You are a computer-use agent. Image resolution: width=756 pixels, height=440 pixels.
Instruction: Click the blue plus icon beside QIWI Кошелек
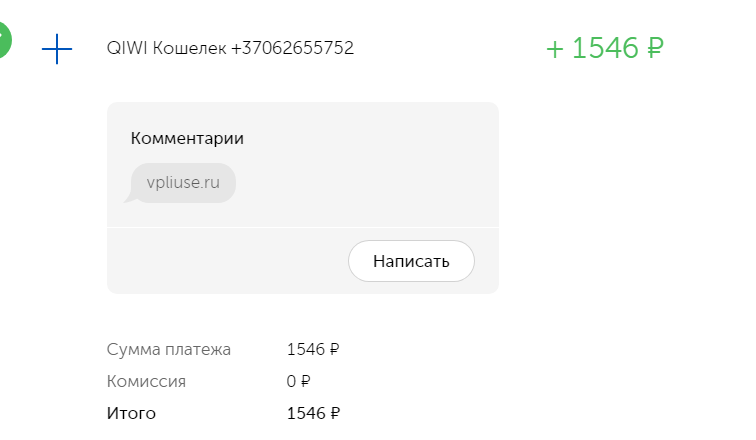coord(57,49)
